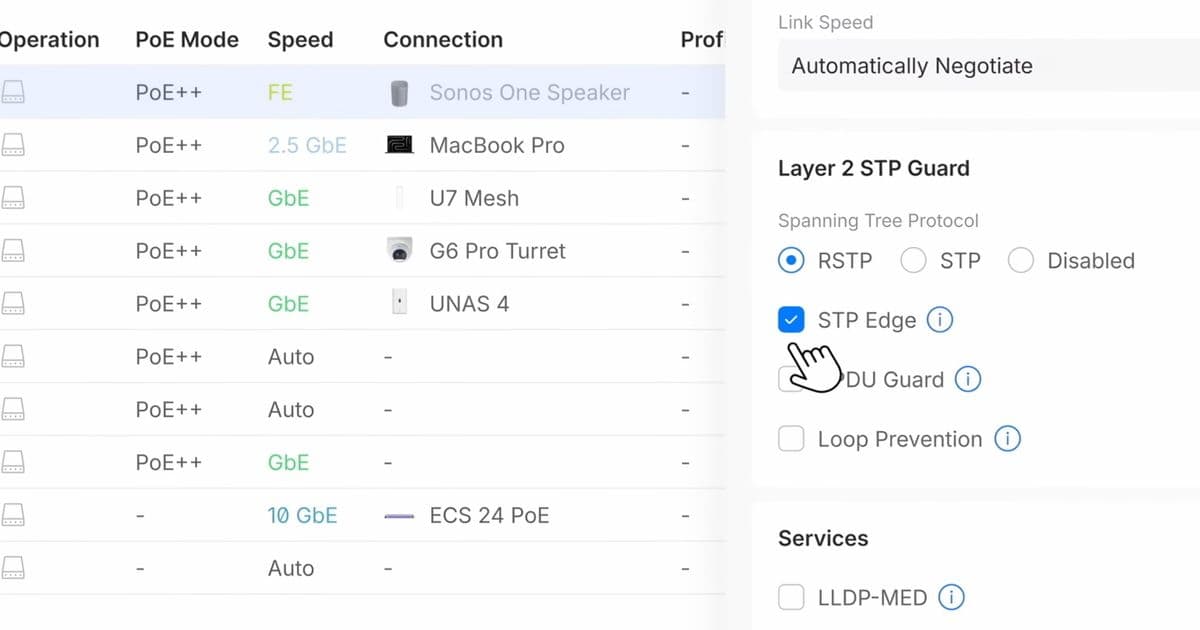Viewport: 1200px width, 630px height.
Task: Click the MacBook Pro laptop icon
Action: pos(400,145)
